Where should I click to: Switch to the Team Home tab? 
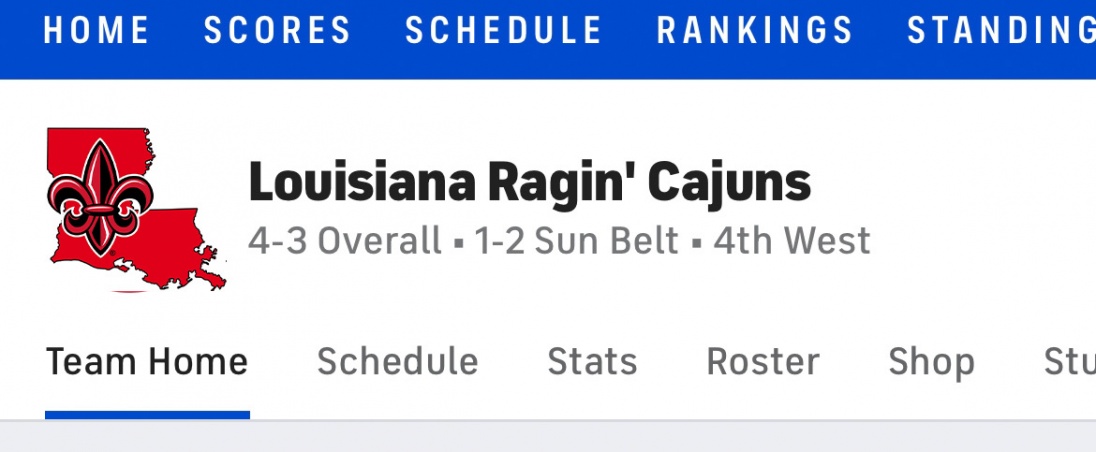click(x=147, y=361)
